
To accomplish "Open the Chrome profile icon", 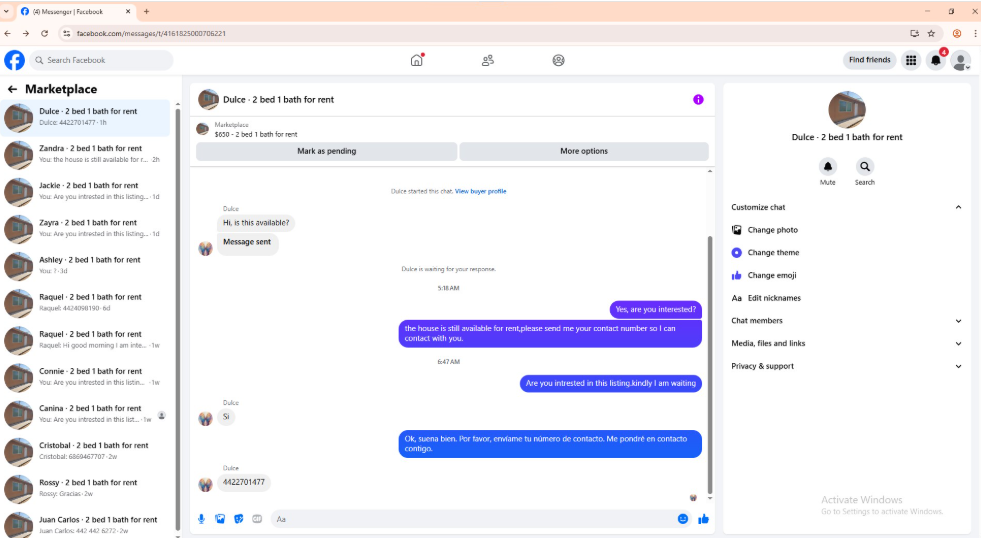I will [x=957, y=33].
